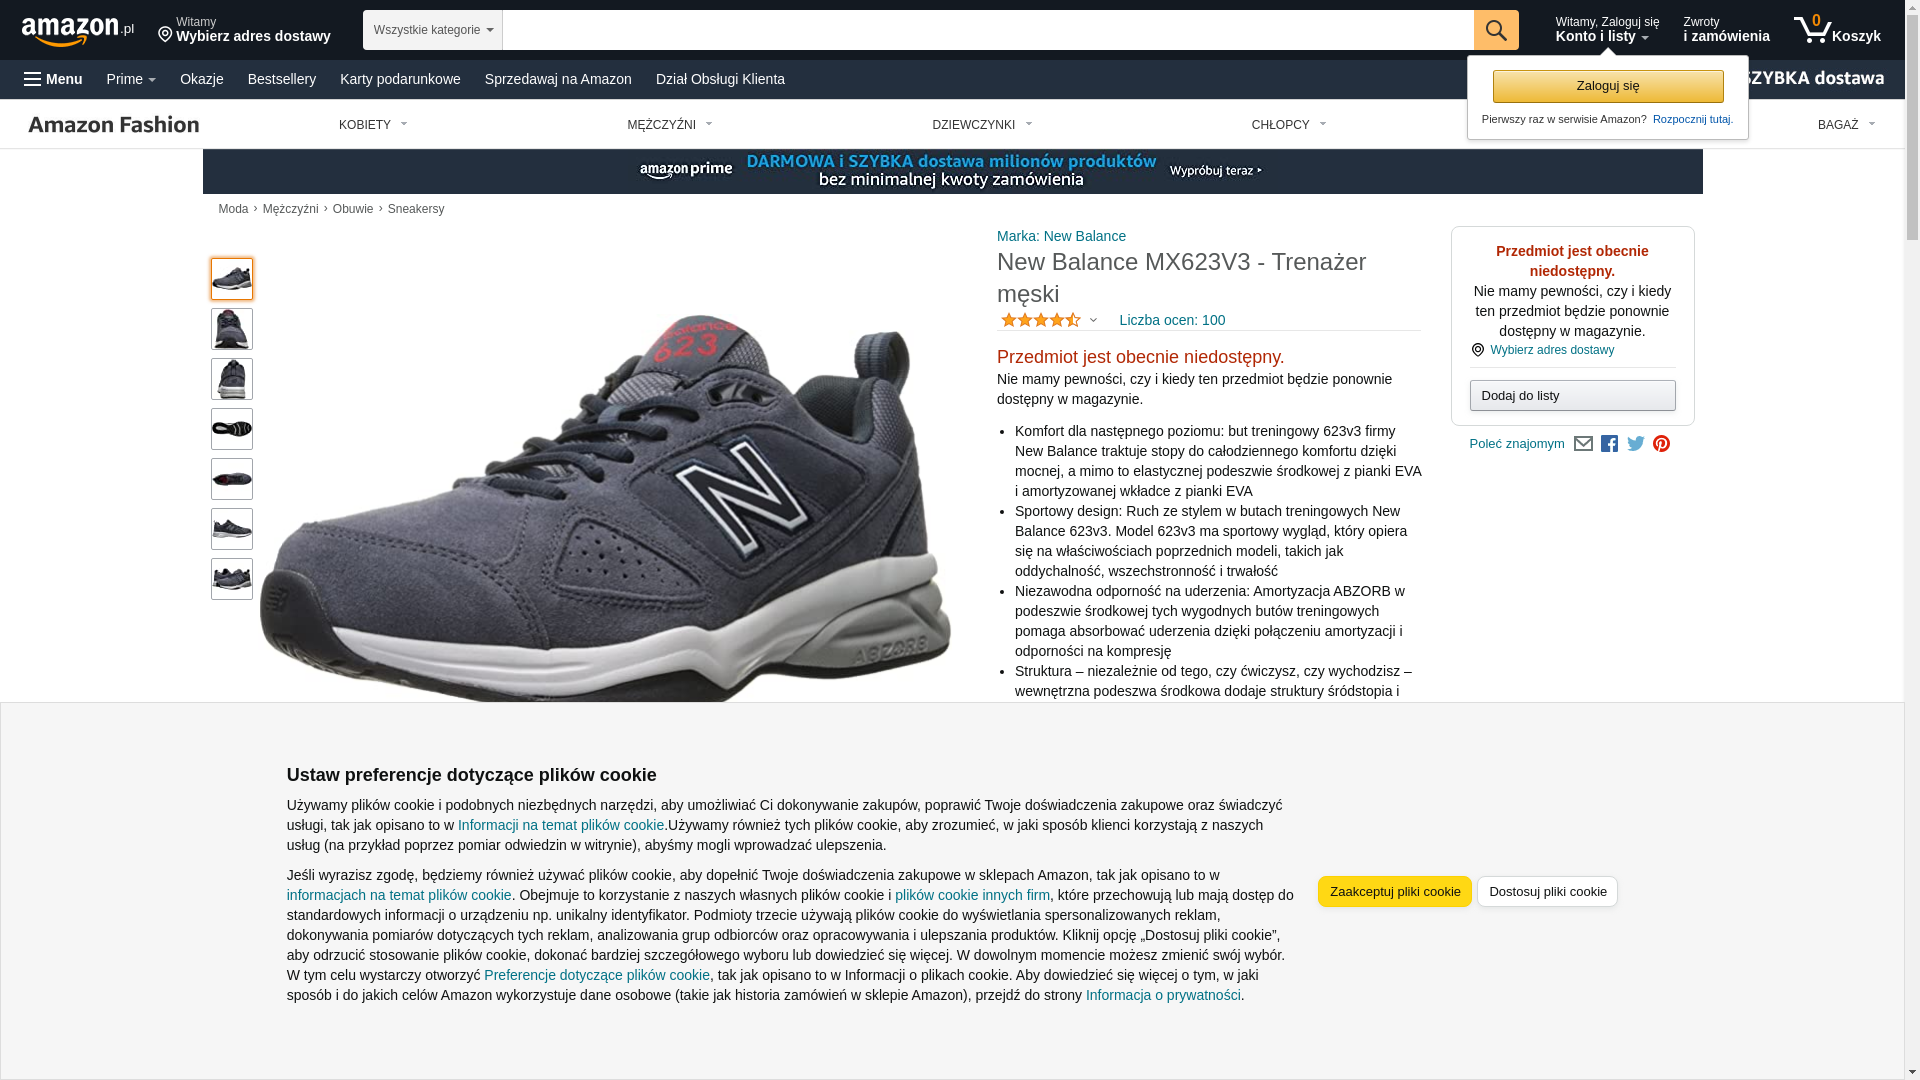The height and width of the screenshot is (1080, 1920).
Task: Open the Bestsellery navigation item
Action: [x=282, y=79]
